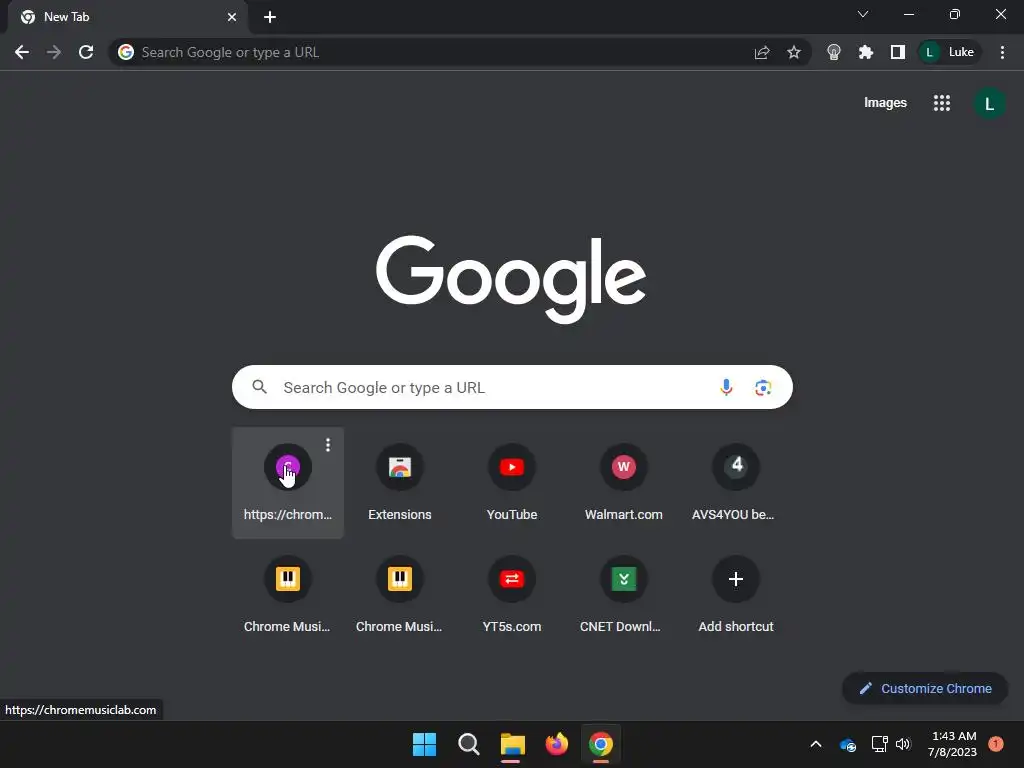Viewport: 1024px width, 768px height.
Task: Open the tab search chevron
Action: pyautogui.click(x=863, y=14)
